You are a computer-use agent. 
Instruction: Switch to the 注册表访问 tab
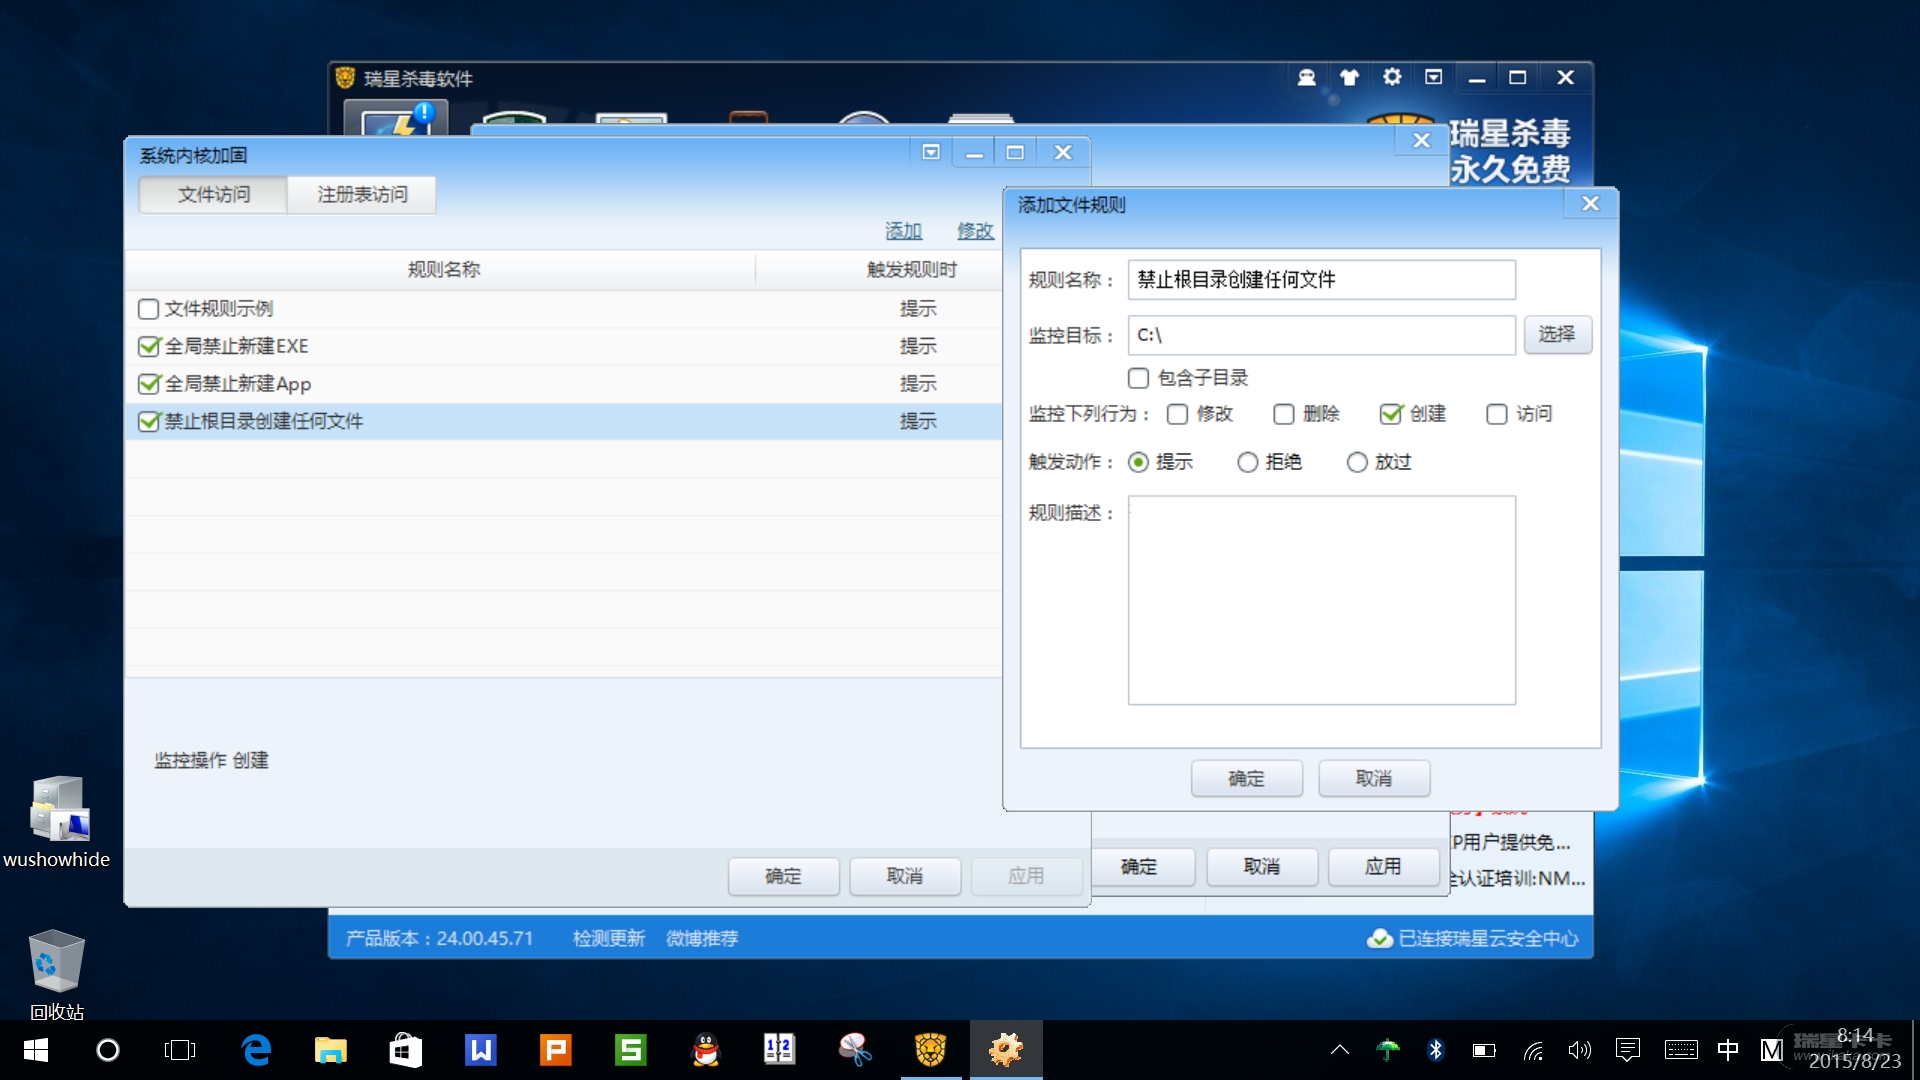(x=362, y=195)
